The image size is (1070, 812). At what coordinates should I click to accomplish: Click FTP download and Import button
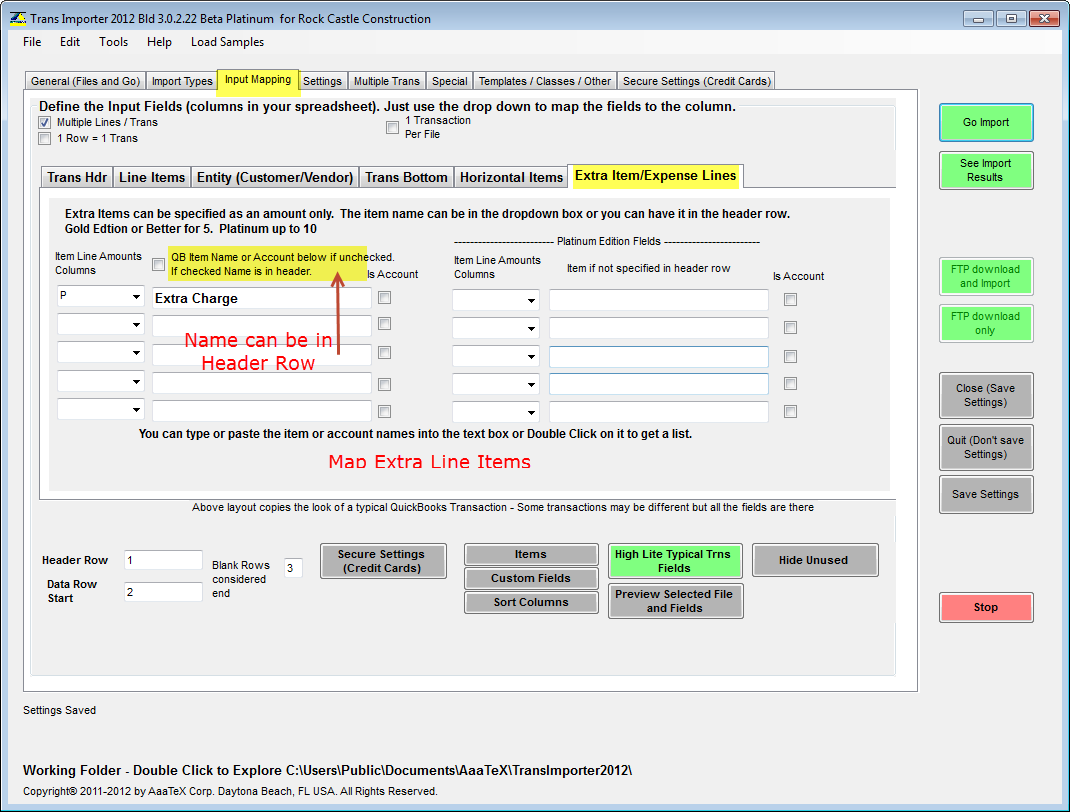985,276
